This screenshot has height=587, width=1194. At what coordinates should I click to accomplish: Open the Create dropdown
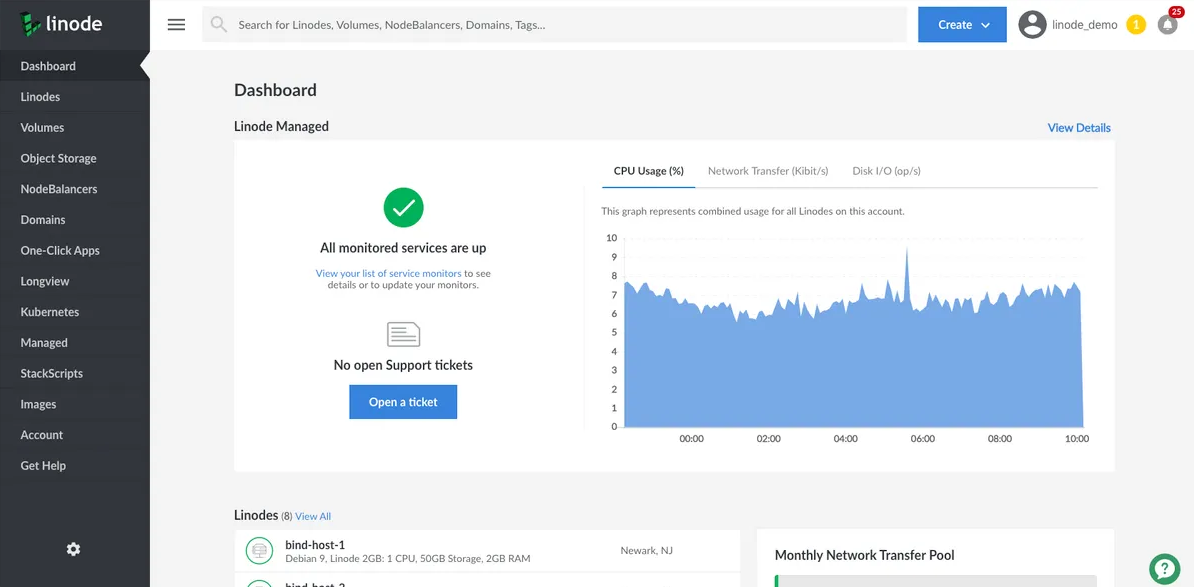tap(963, 25)
